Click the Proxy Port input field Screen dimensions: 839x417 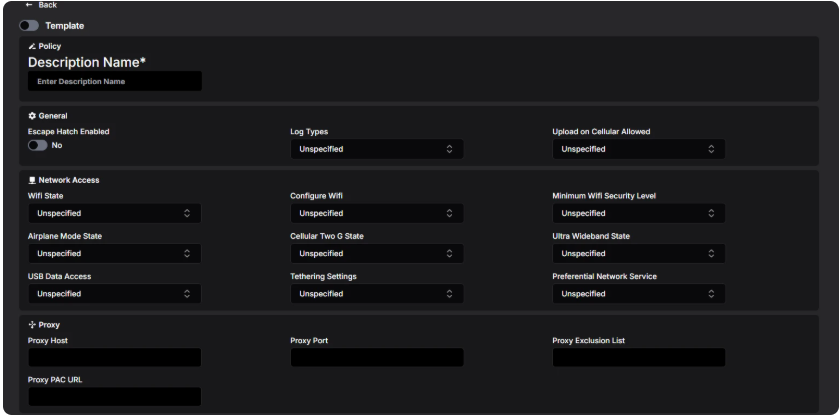[377, 358]
